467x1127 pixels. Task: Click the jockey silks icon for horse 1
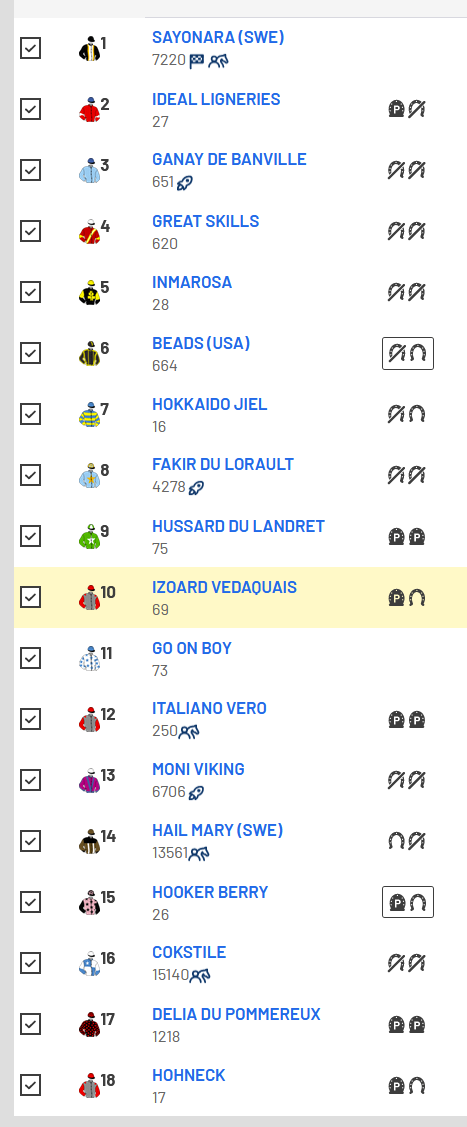89,48
